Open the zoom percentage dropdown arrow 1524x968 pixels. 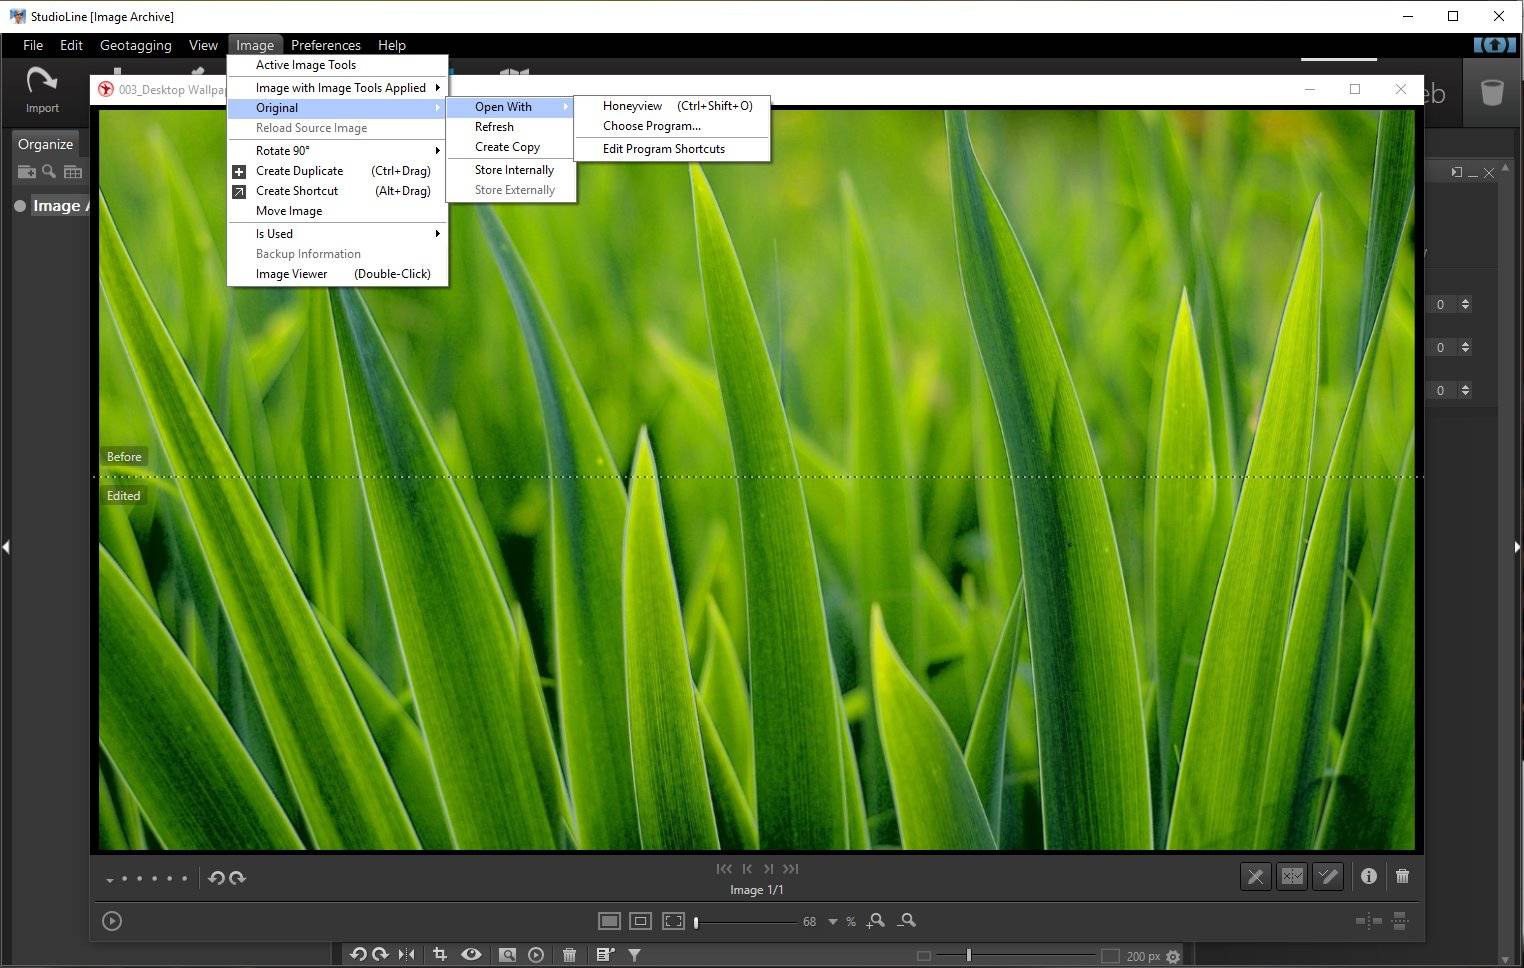(x=832, y=922)
